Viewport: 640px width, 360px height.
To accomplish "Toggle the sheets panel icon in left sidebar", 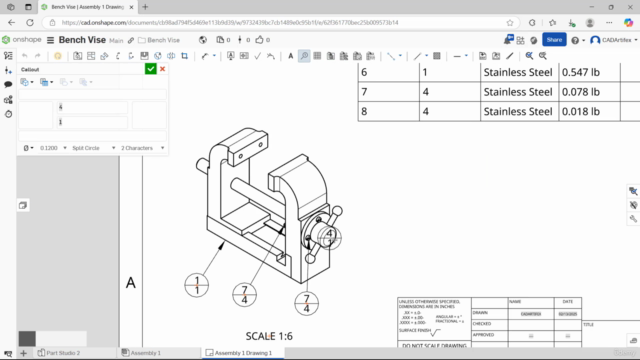I will 8,56.
